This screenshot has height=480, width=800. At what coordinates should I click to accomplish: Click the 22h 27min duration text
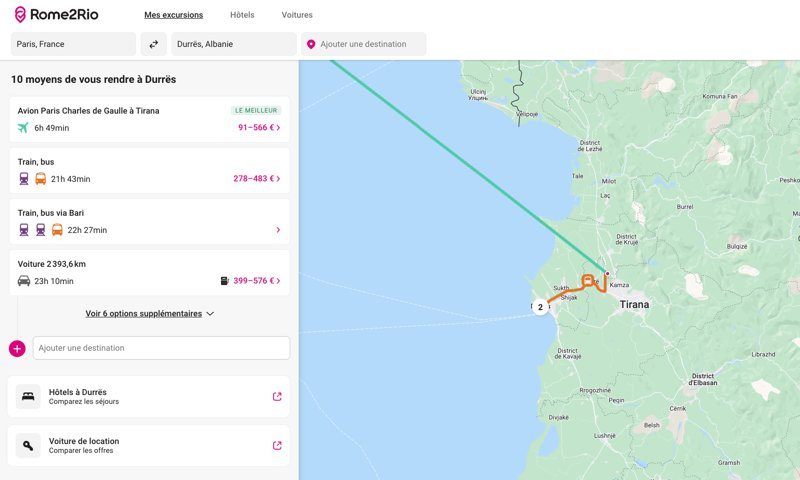click(x=87, y=230)
